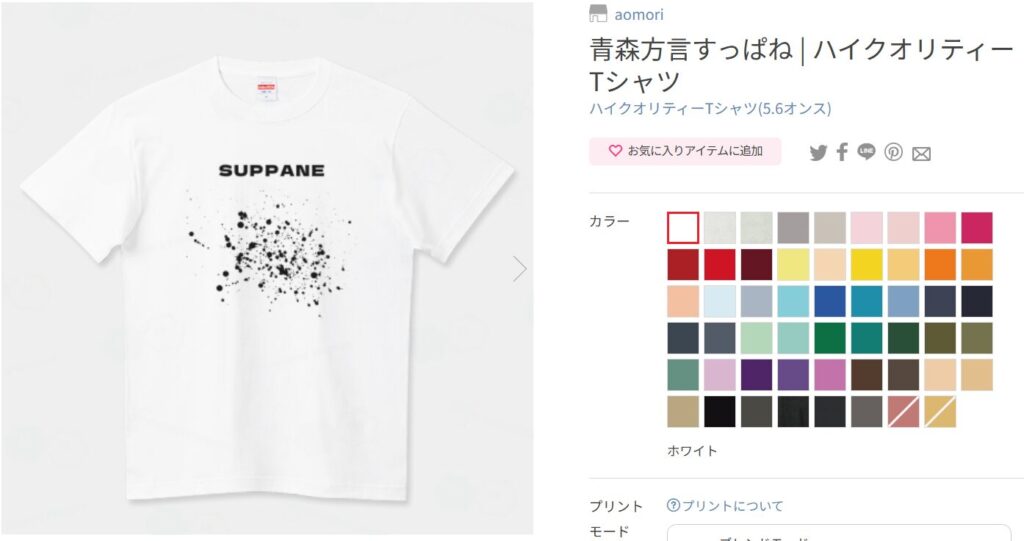Image resolution: width=1024 pixels, height=541 pixels.
Task: Open the aomori shop link
Action: (x=639, y=14)
